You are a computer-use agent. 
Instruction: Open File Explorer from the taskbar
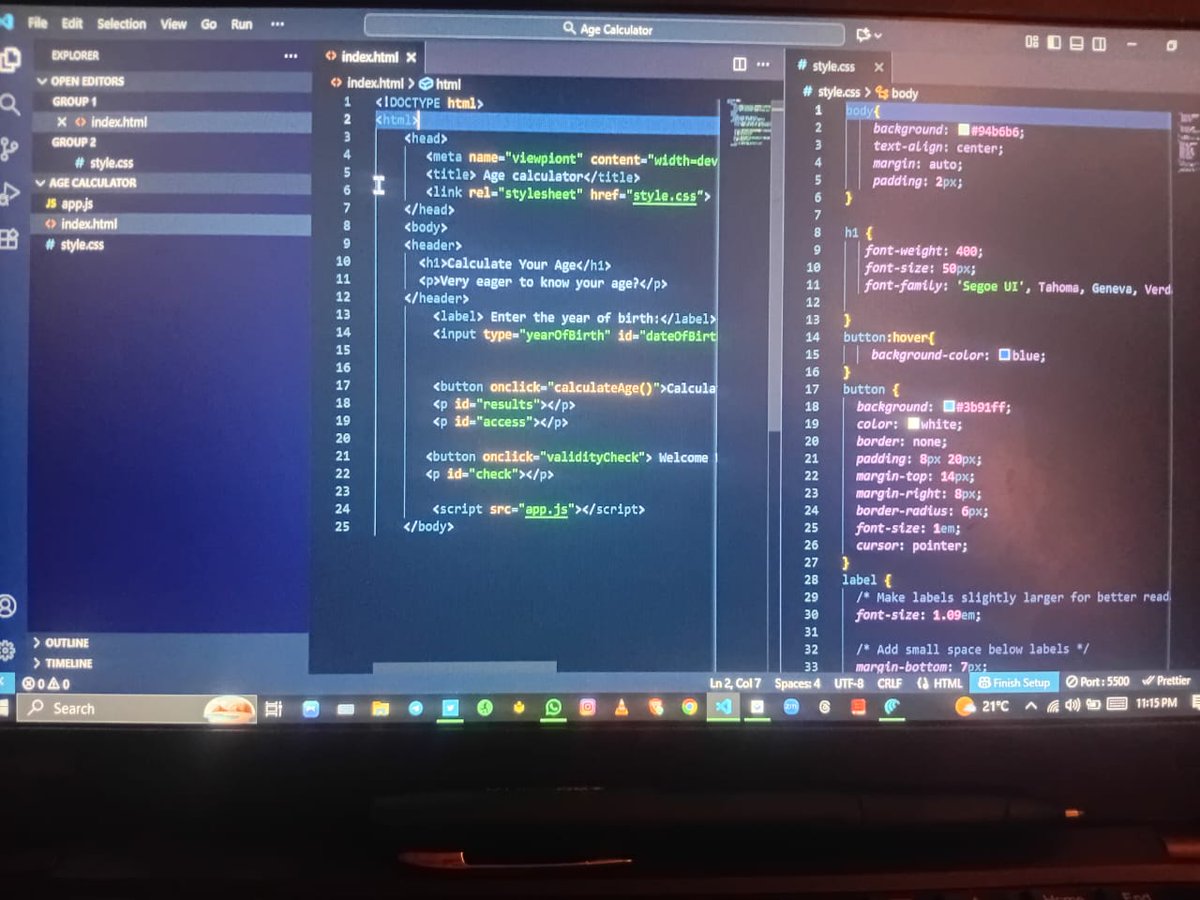pos(380,709)
